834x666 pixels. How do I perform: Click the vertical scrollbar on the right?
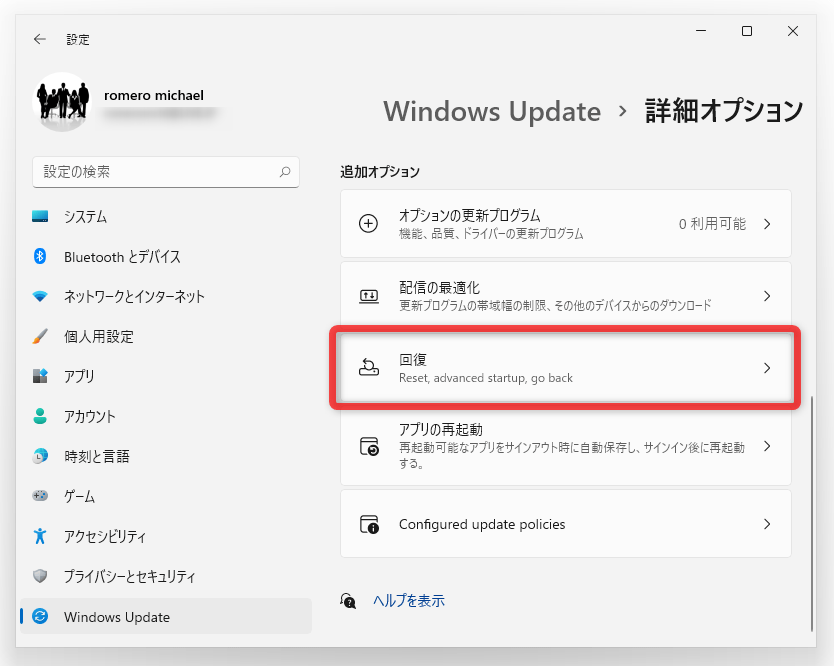coord(812,513)
